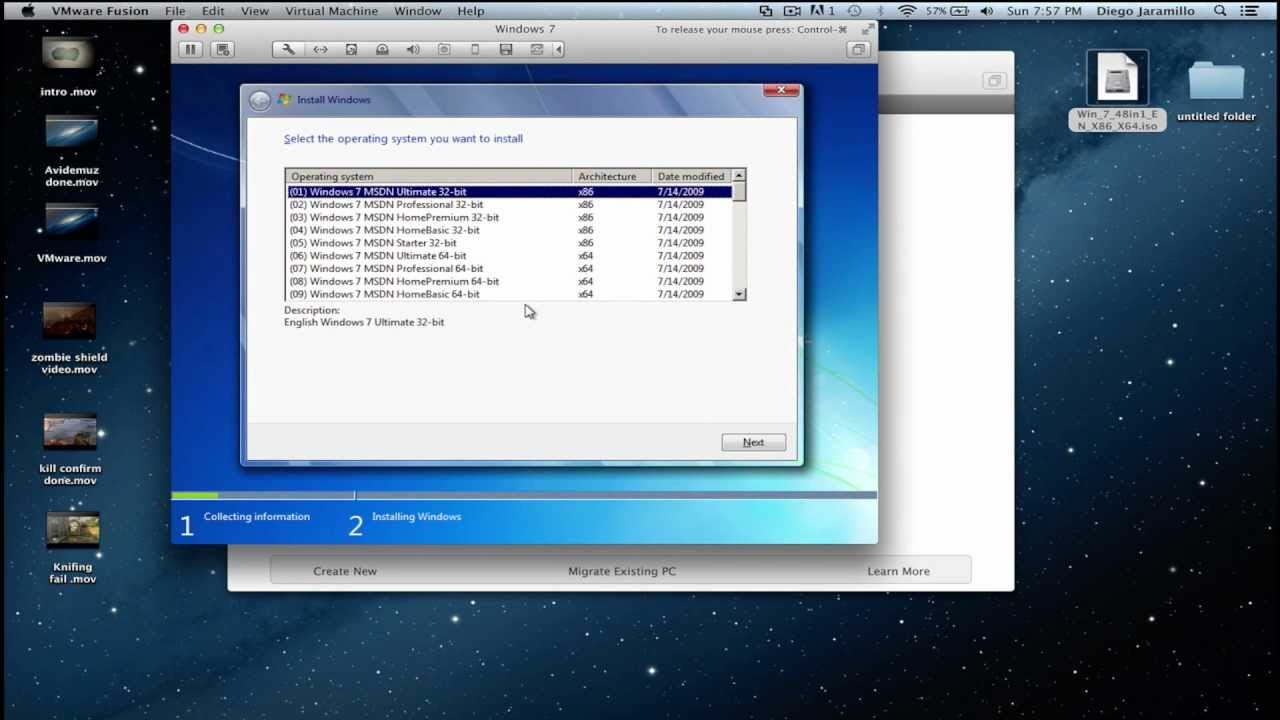Select Windows 7 MSDN HomeBasic 32-bit
Viewport: 1280px width, 720px height.
point(510,230)
